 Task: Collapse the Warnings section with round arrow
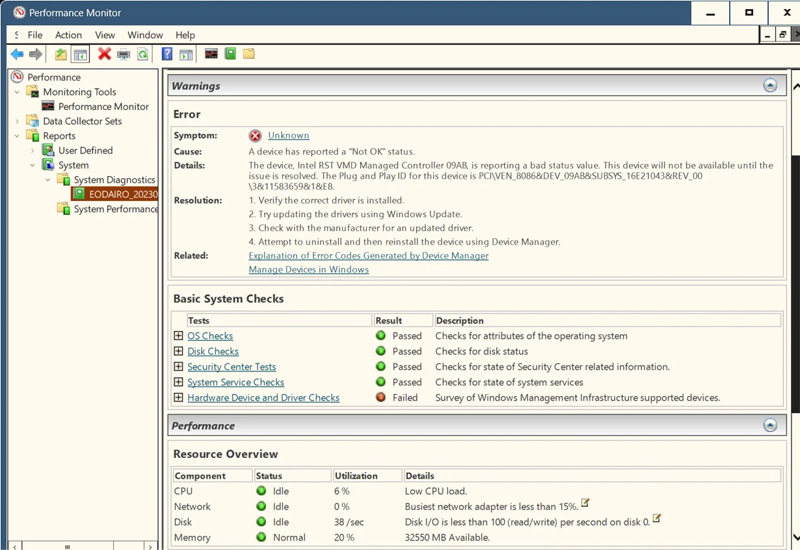point(770,85)
